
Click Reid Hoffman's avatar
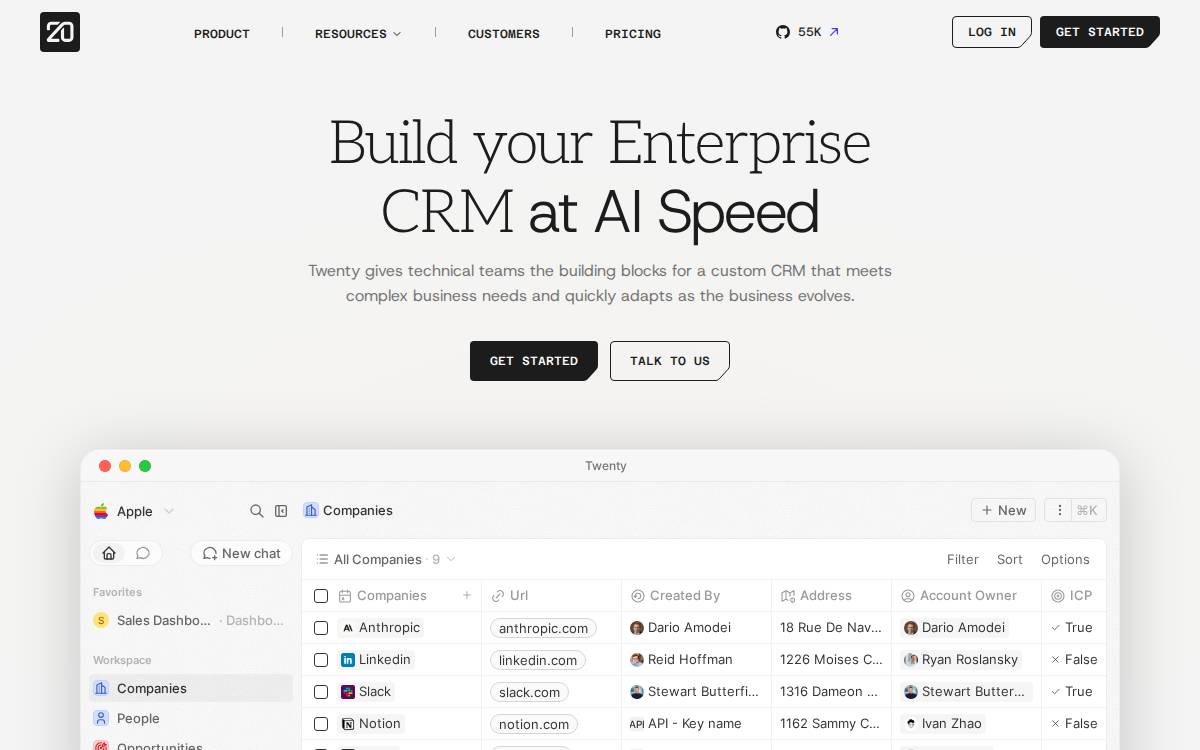click(637, 660)
